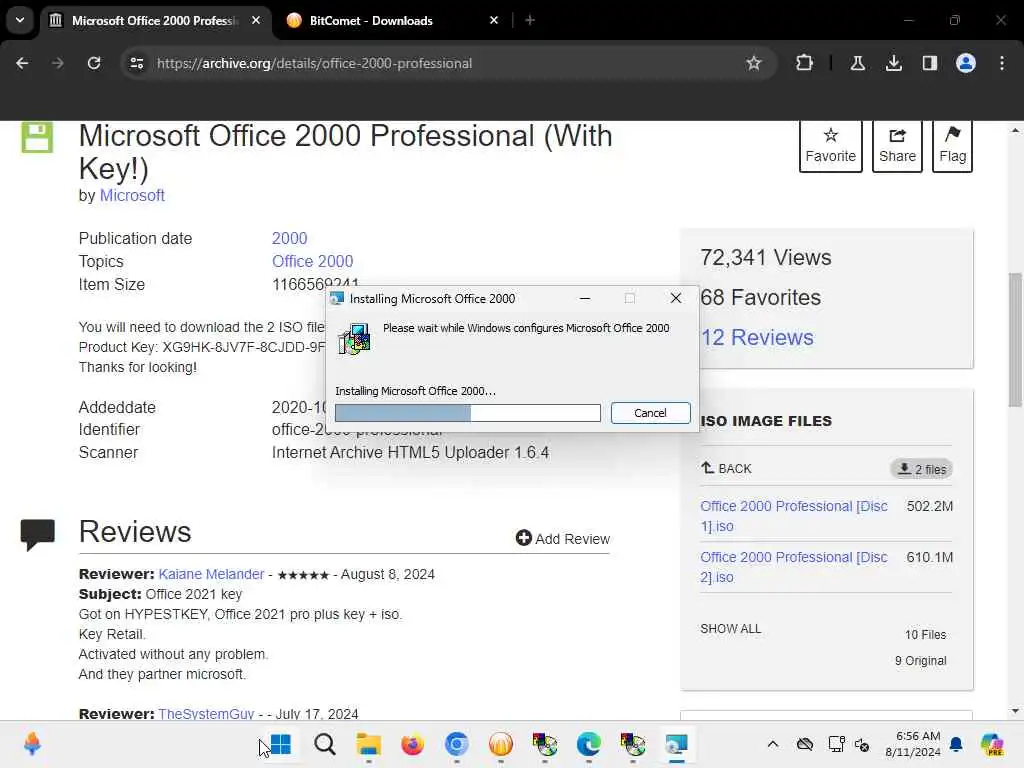Open Windows taskbar search
The height and width of the screenshot is (768, 1024).
click(325, 744)
